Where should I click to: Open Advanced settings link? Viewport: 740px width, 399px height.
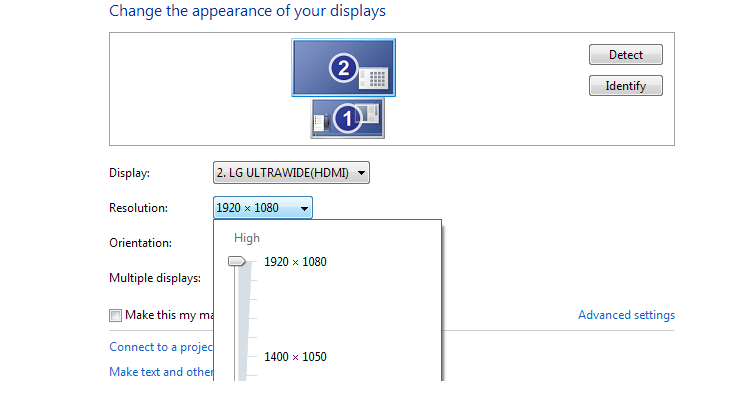tap(626, 315)
